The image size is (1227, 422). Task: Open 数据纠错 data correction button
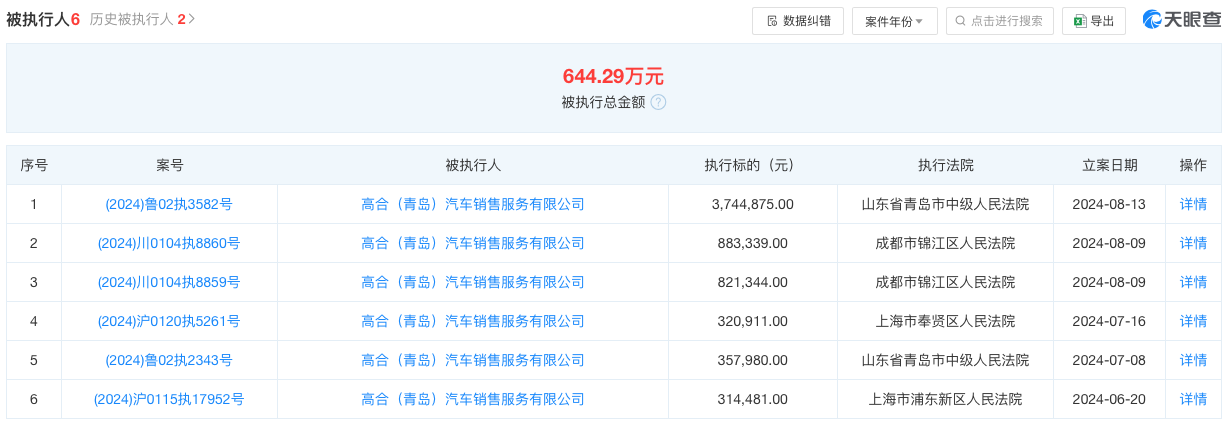(x=797, y=21)
